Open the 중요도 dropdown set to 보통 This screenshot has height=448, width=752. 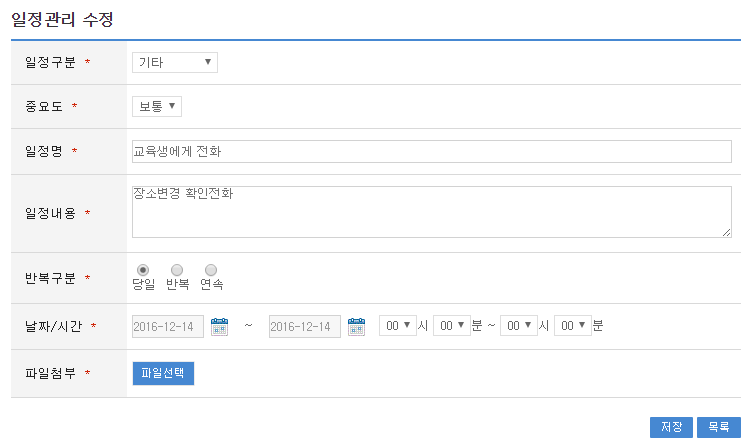tap(157, 106)
